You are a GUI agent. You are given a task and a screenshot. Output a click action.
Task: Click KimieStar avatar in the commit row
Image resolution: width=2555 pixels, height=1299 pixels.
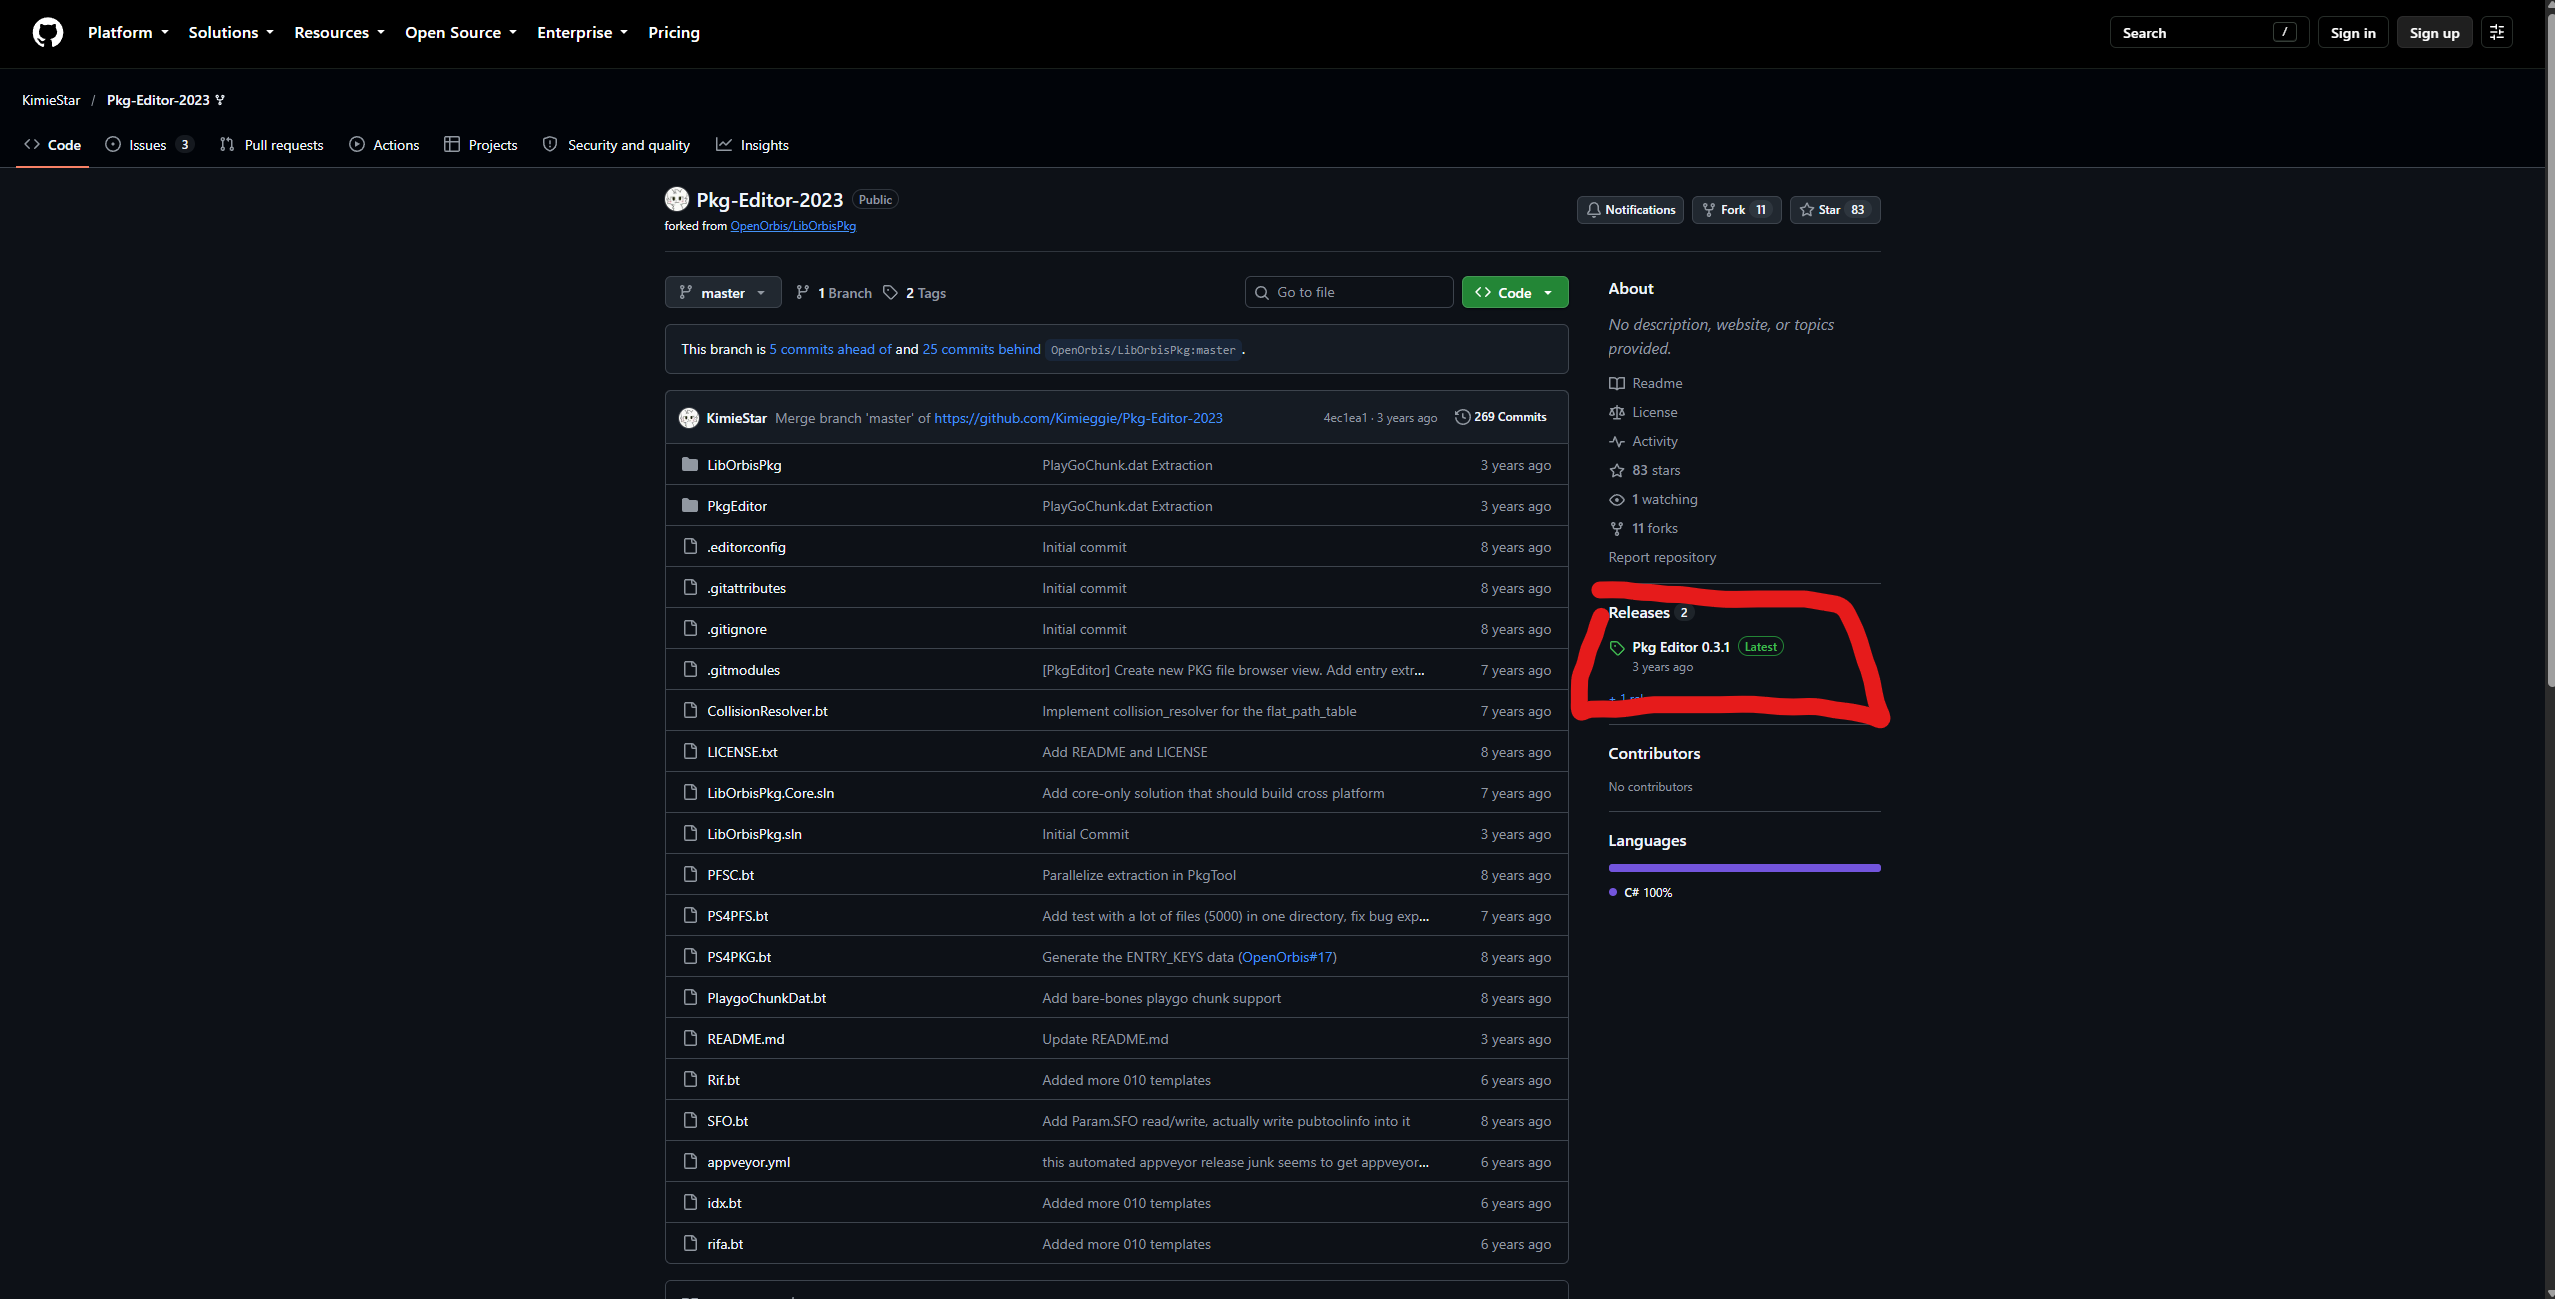pyautogui.click(x=689, y=418)
